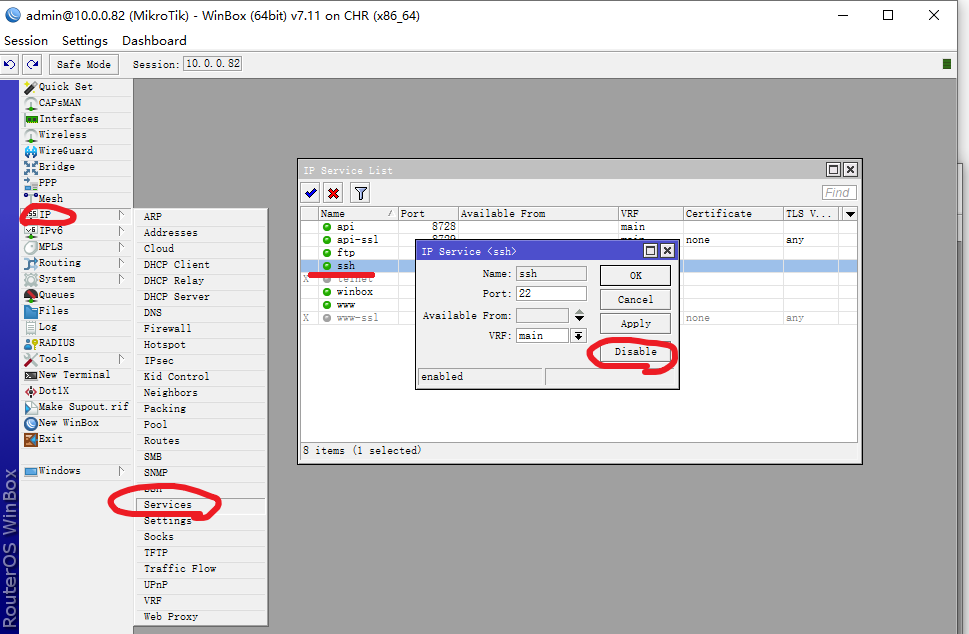Viewport: 969px width, 634px height.
Task: Open the Dashboard menu
Action: [x=154, y=41]
